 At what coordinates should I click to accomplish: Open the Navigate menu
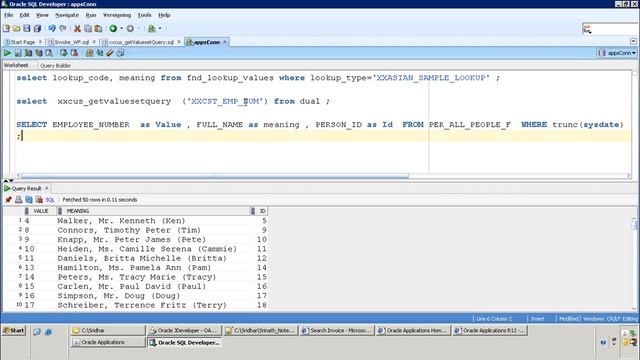pyautogui.click(x=67, y=15)
